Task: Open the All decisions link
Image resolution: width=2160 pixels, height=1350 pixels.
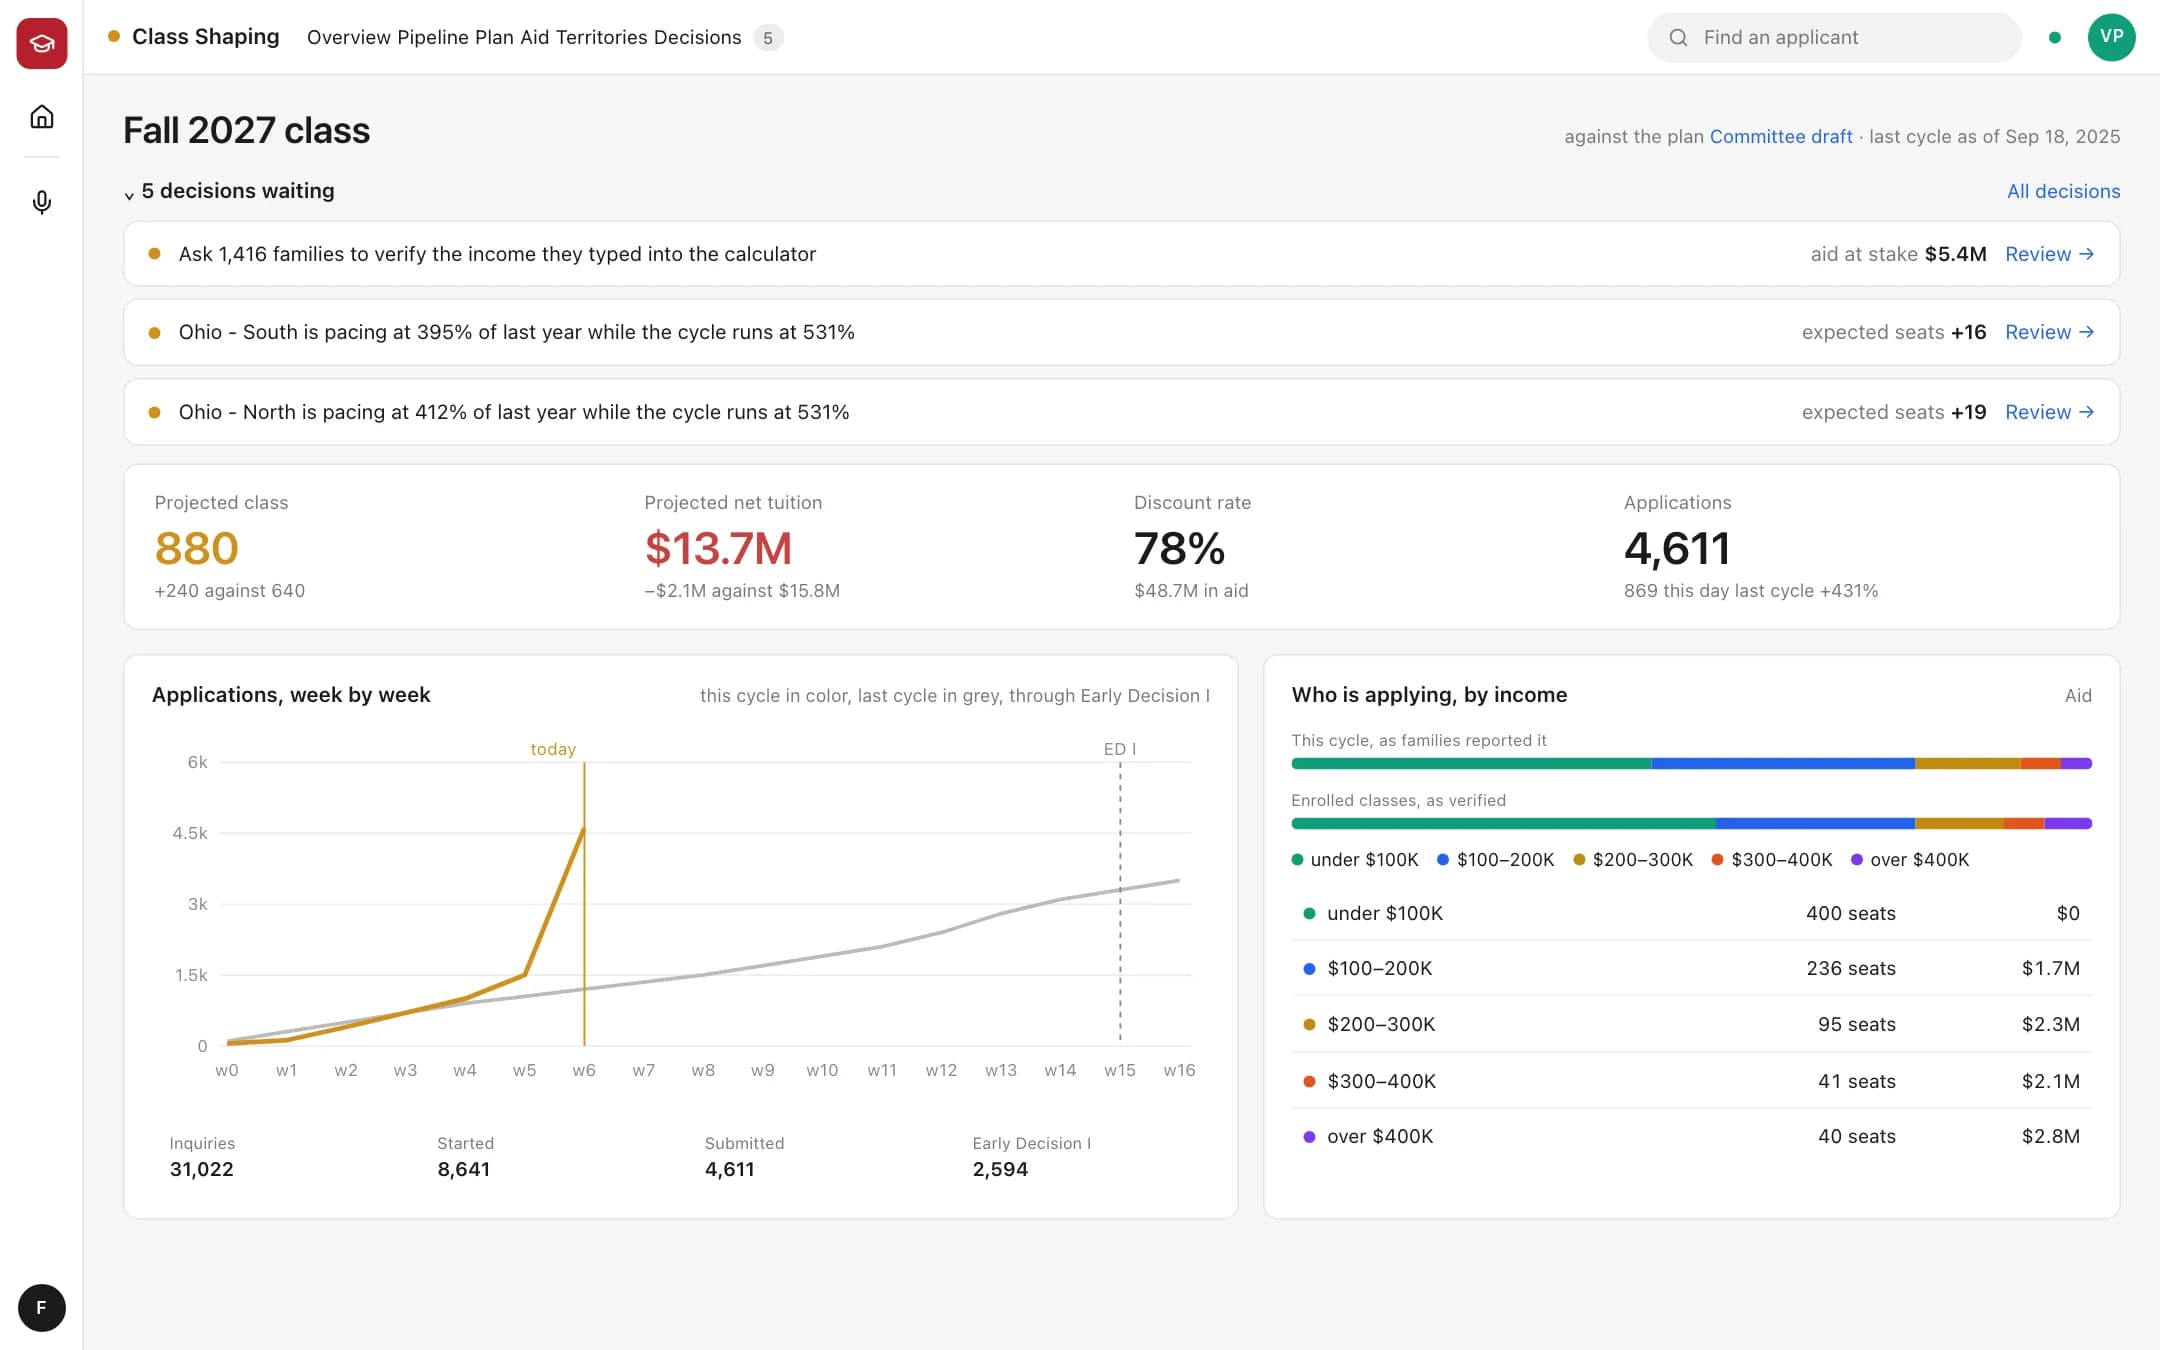Action: click(x=2063, y=191)
